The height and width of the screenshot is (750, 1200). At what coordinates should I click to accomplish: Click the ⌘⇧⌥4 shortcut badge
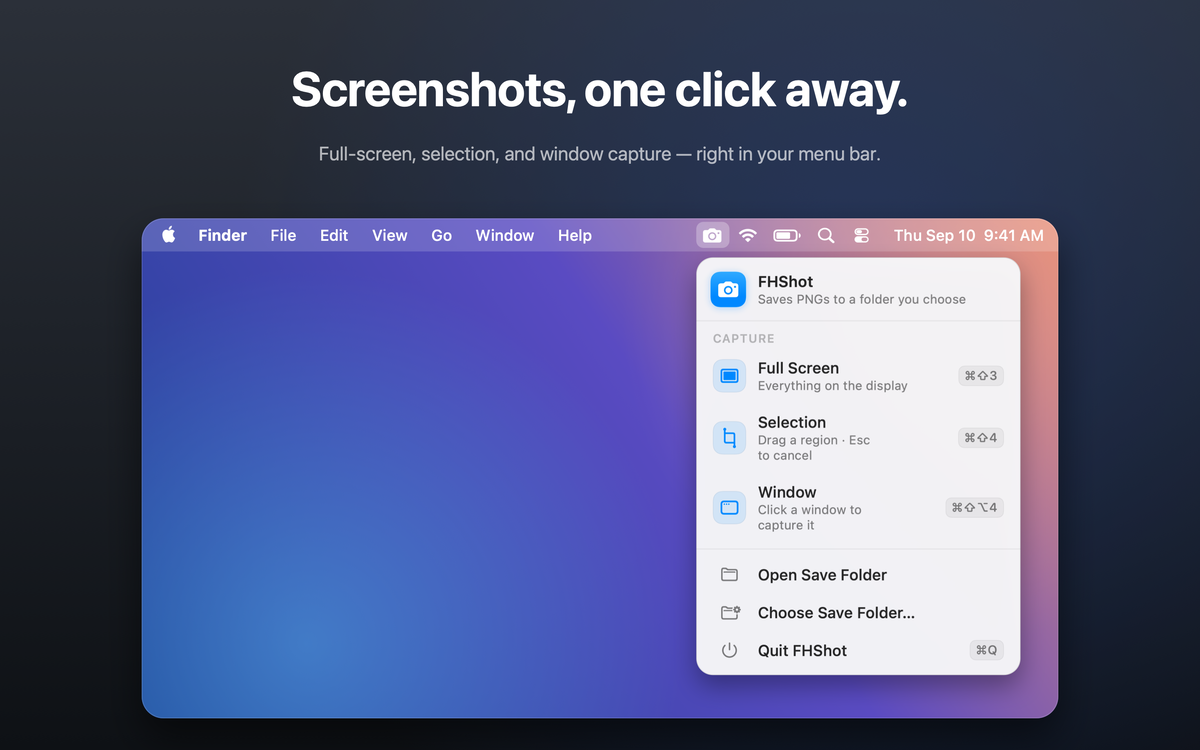[975, 508]
